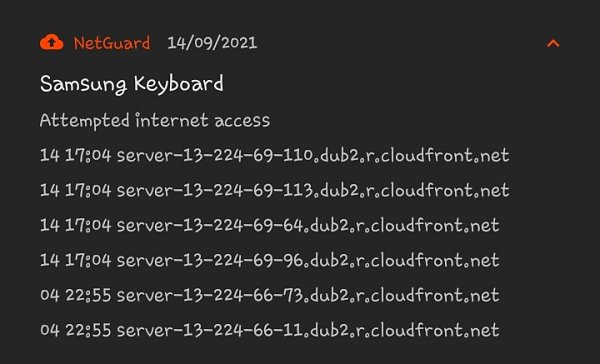Select the server-13-224-66-11 cloudfront hostname
This screenshot has width=600, height=364.
click(308, 330)
